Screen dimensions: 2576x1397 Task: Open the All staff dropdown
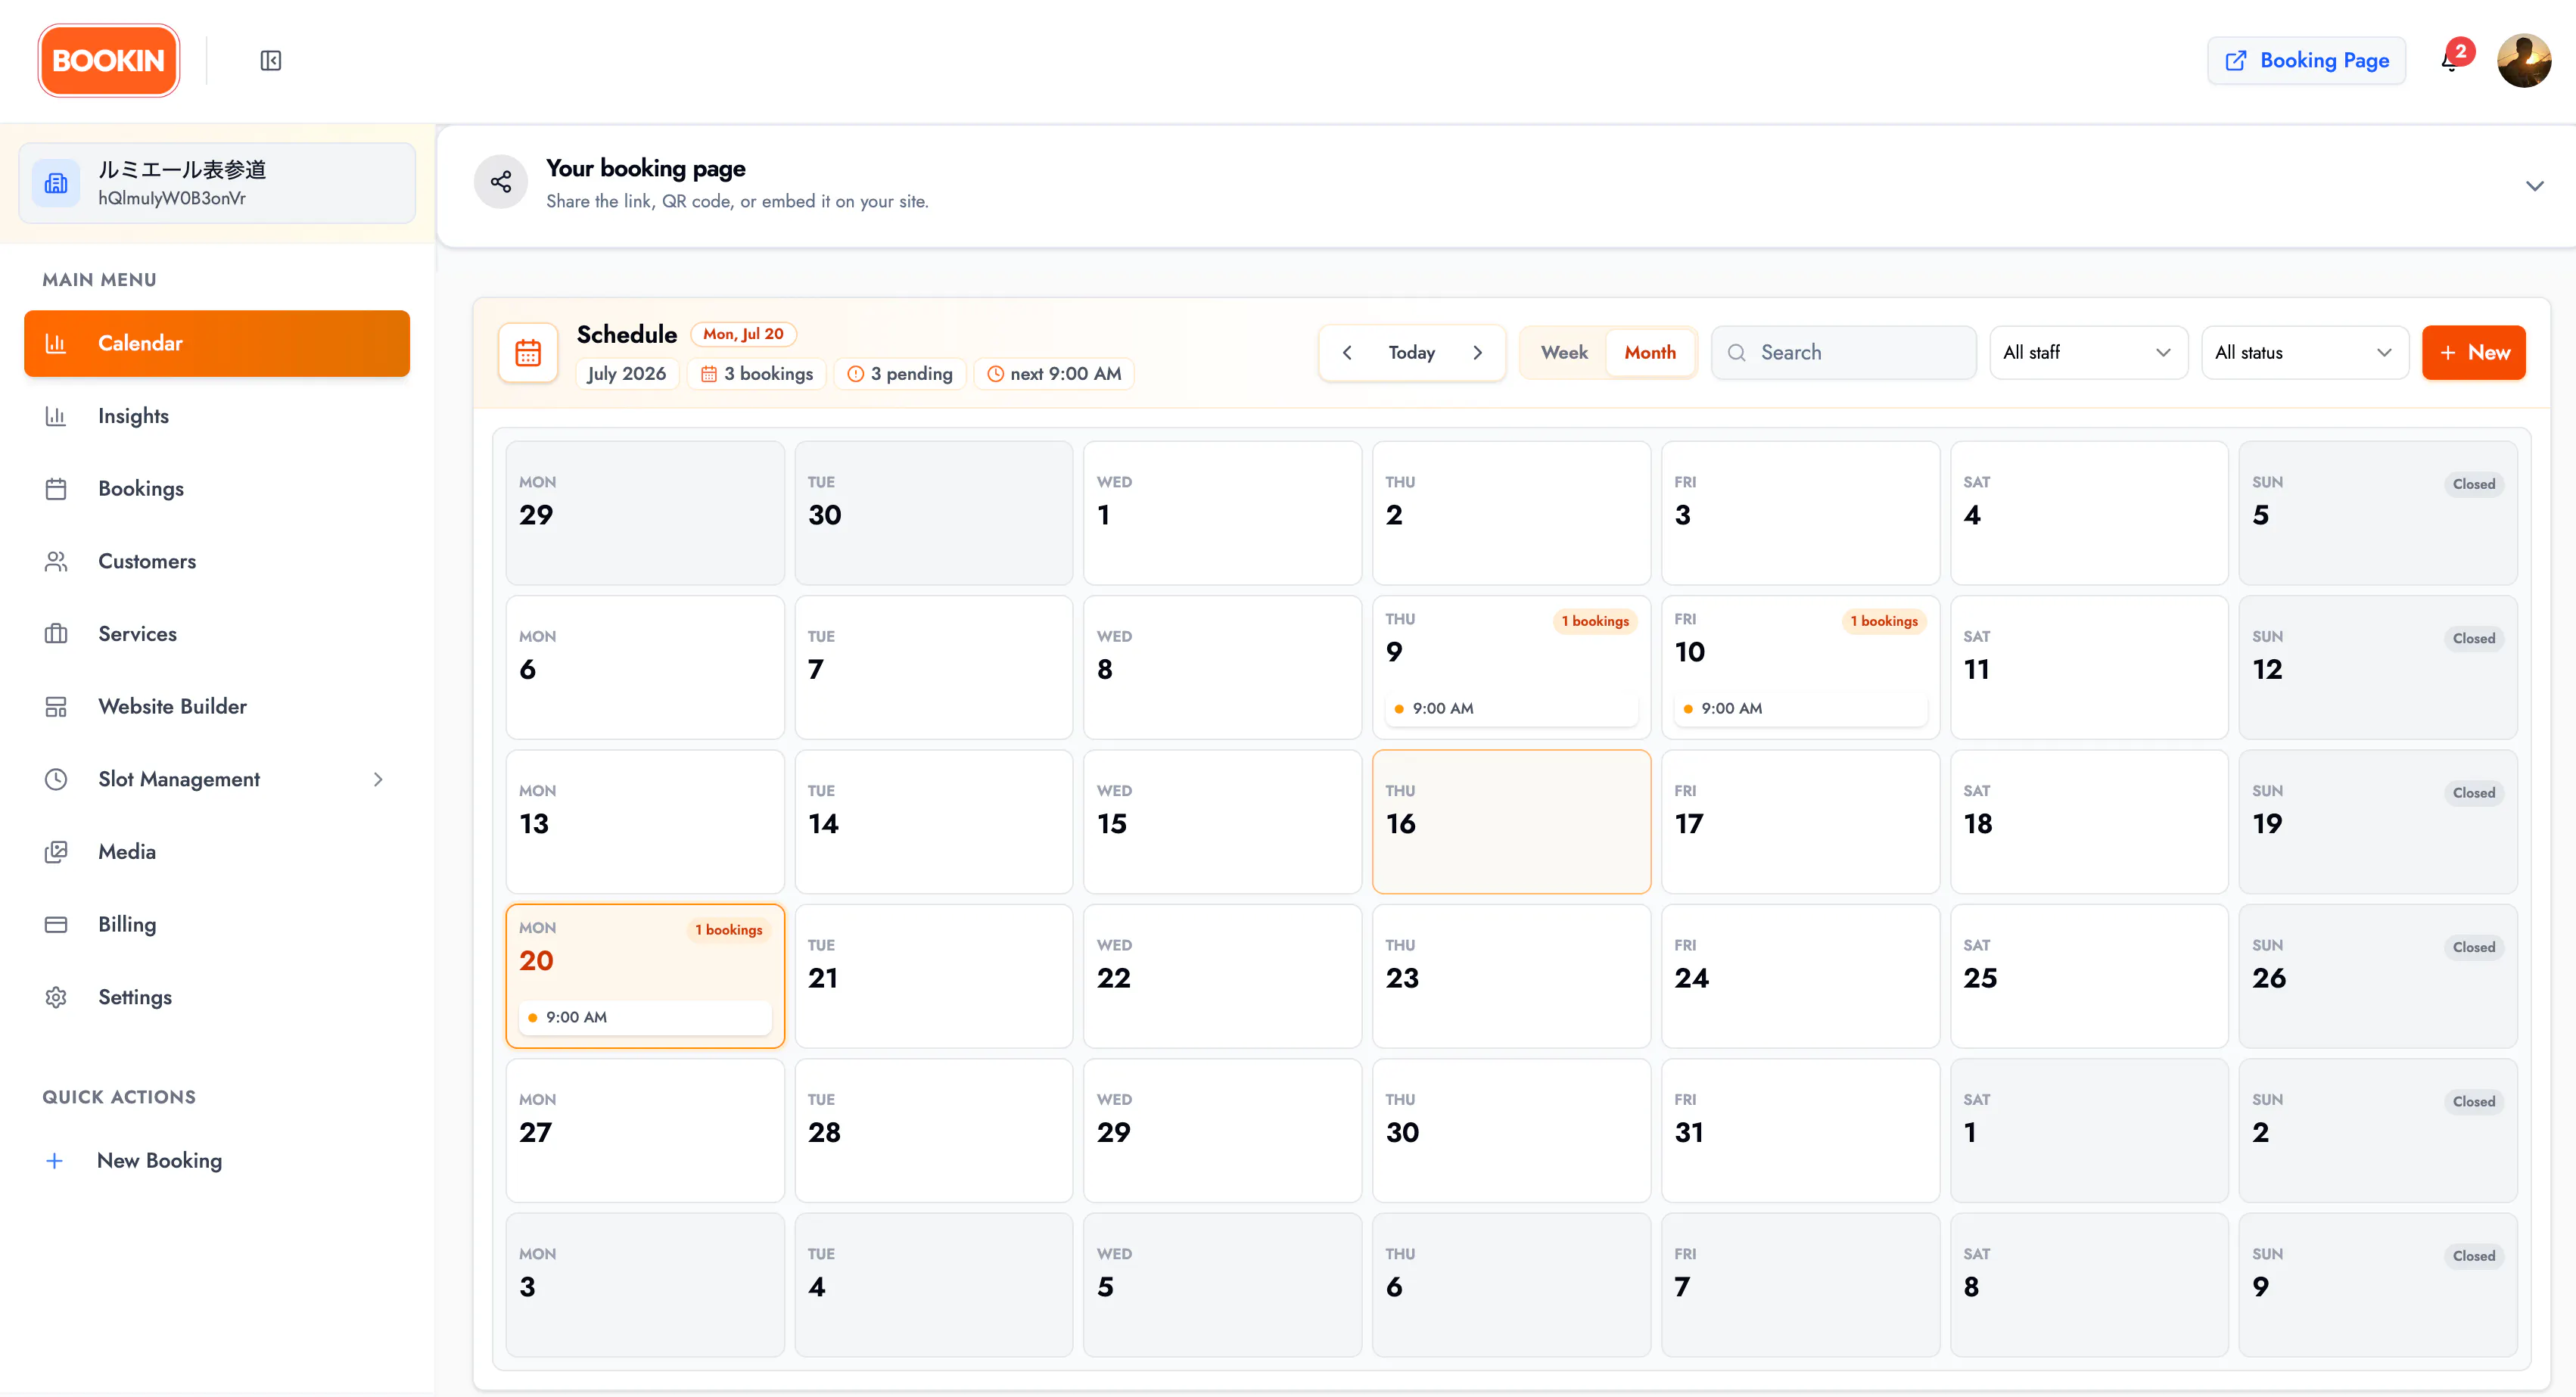(x=2088, y=353)
